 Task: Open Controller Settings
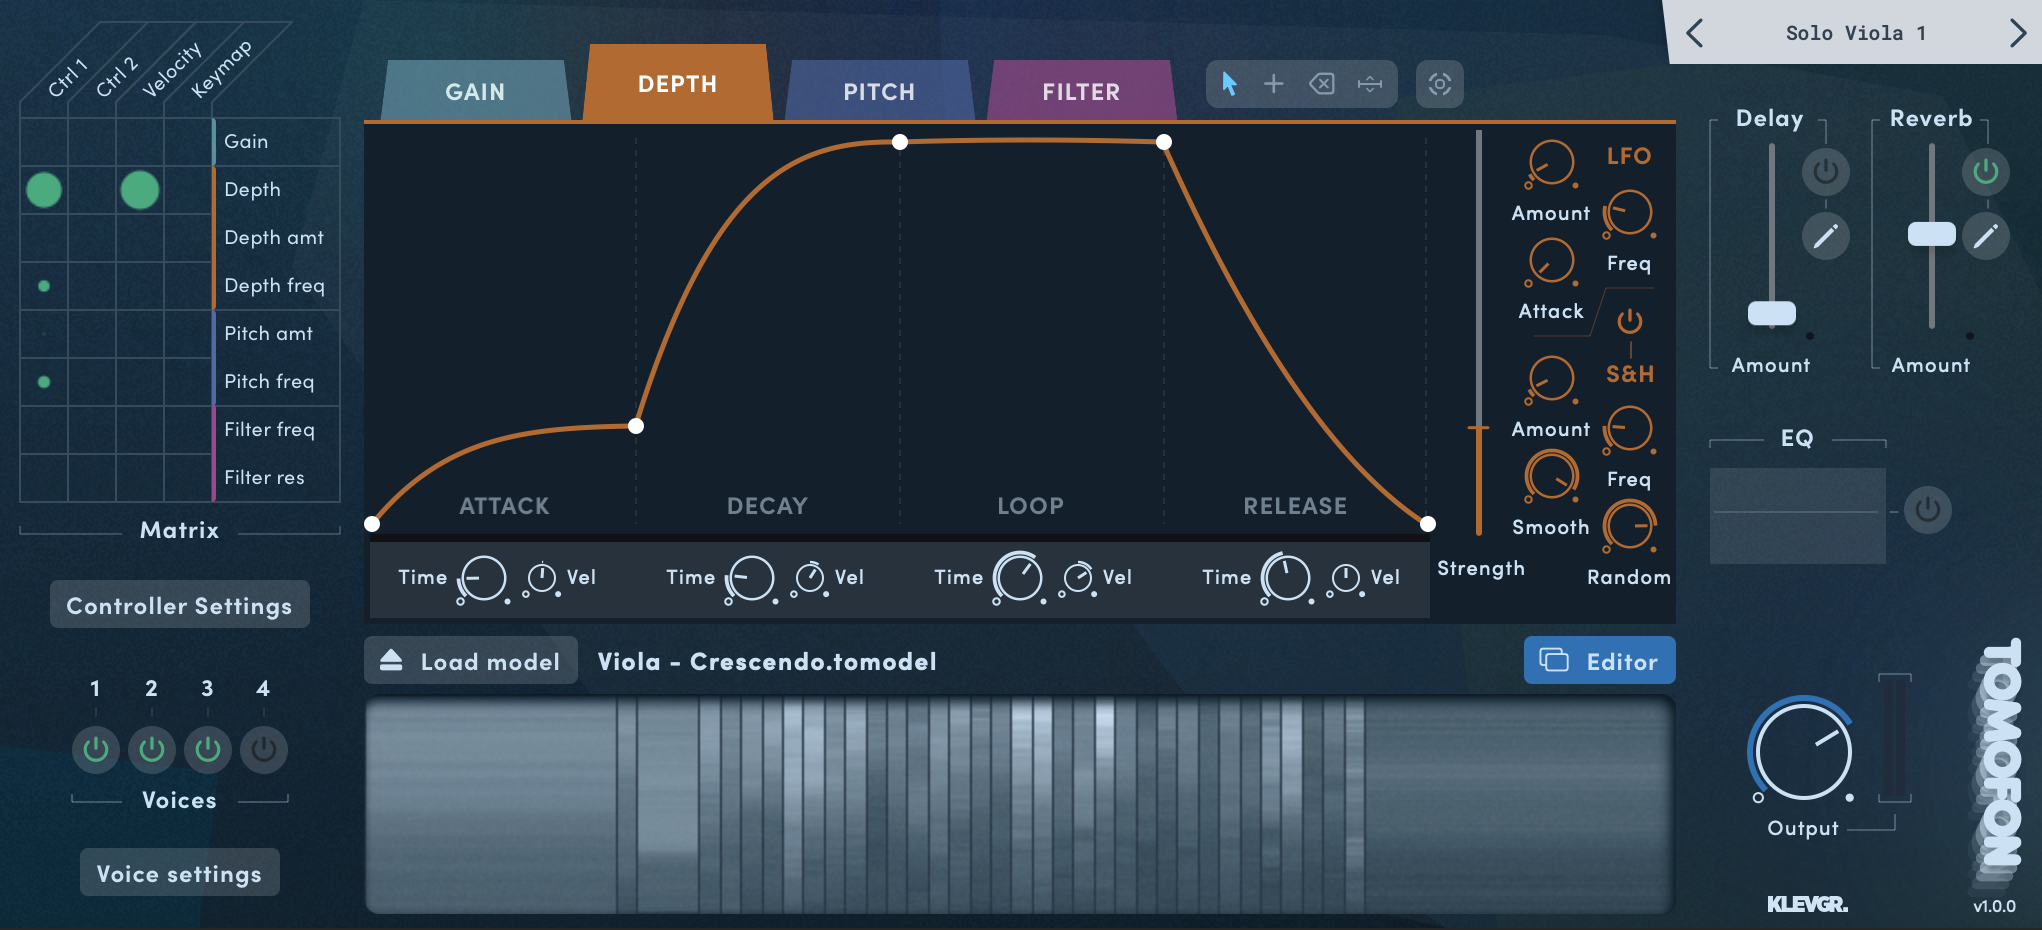pos(179,605)
